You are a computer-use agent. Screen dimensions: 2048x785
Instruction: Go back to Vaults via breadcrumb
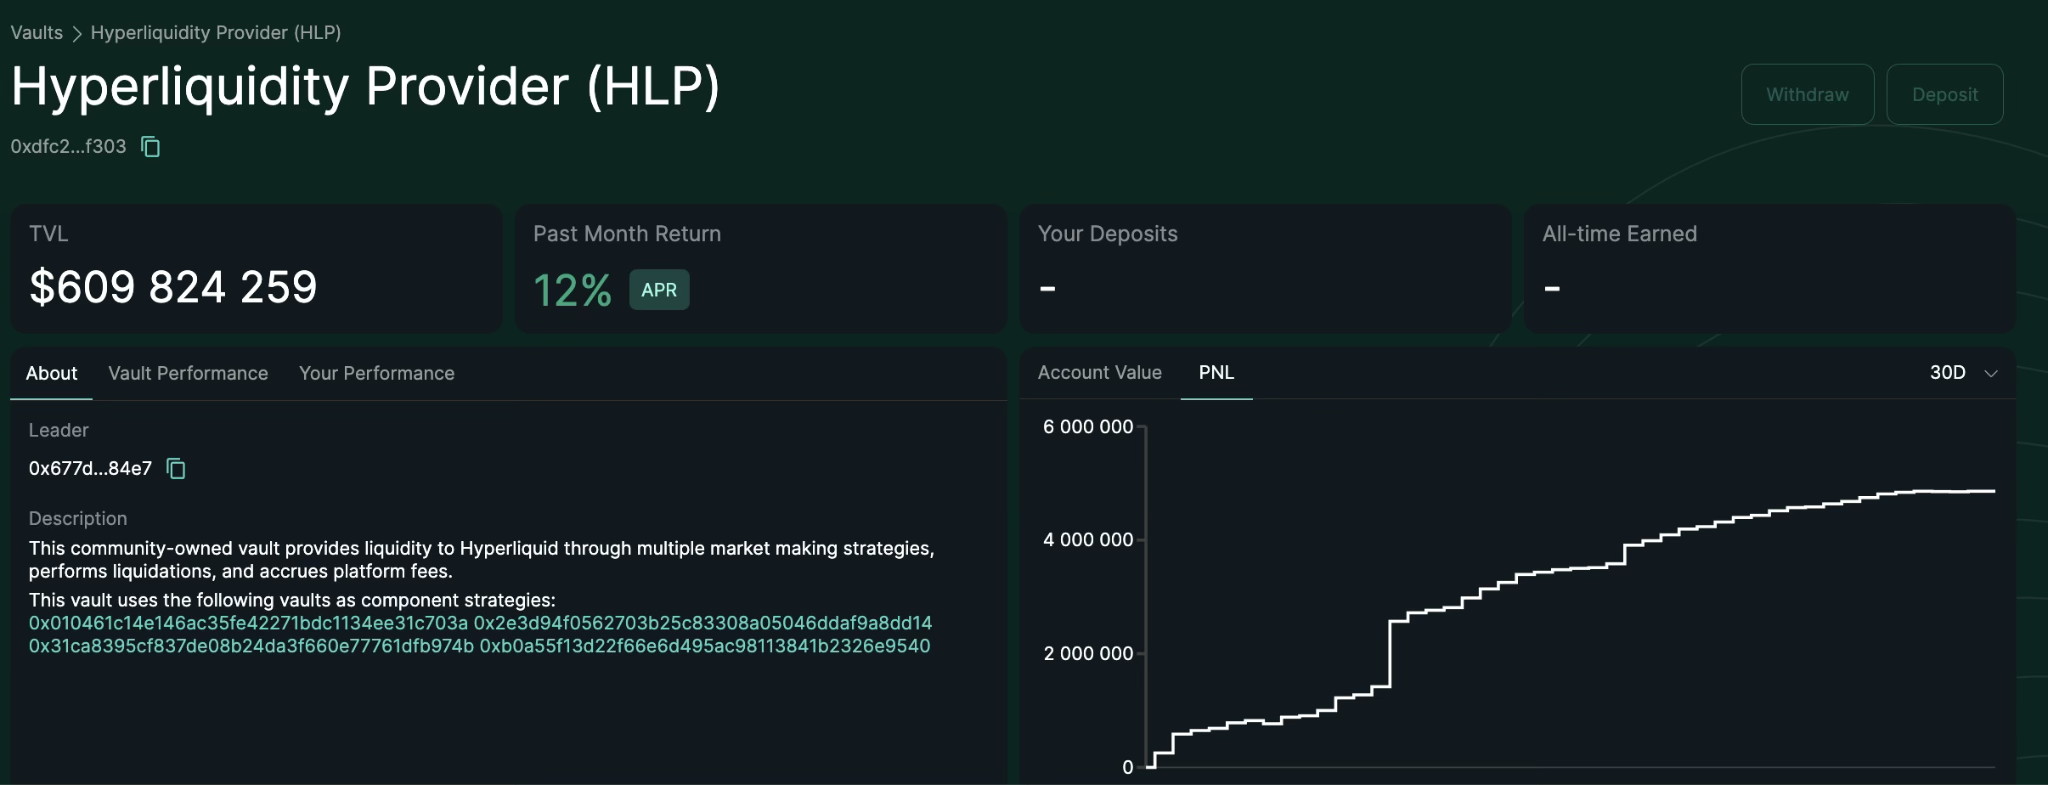(x=37, y=33)
